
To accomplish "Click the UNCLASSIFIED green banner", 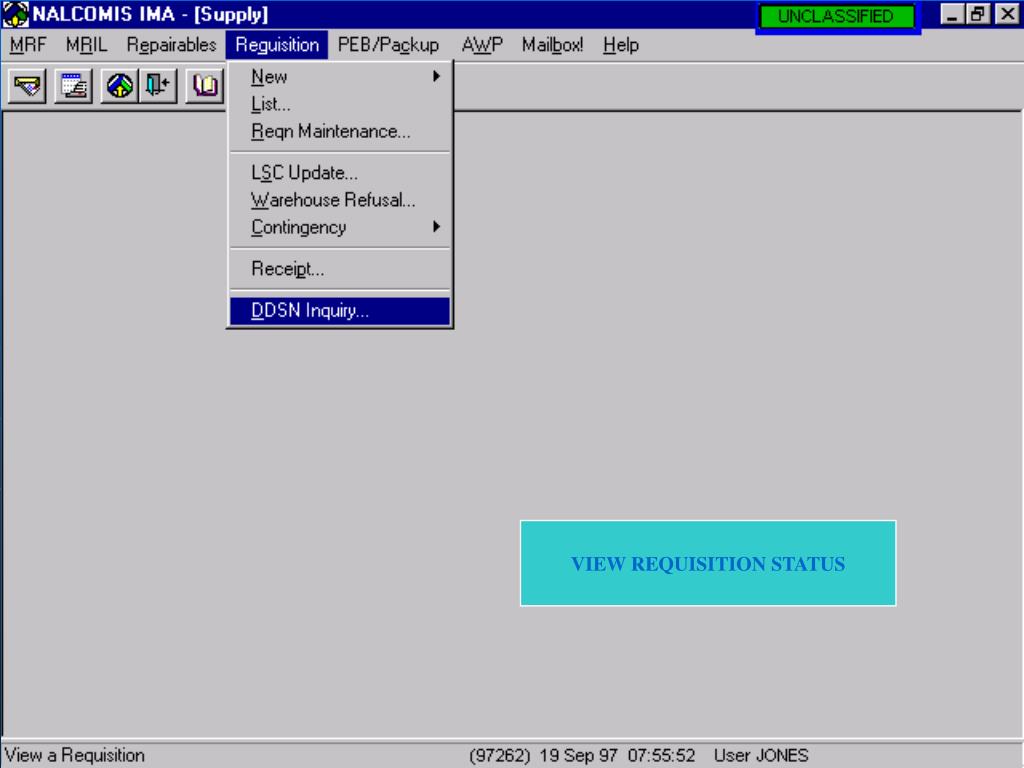I will tap(837, 16).
